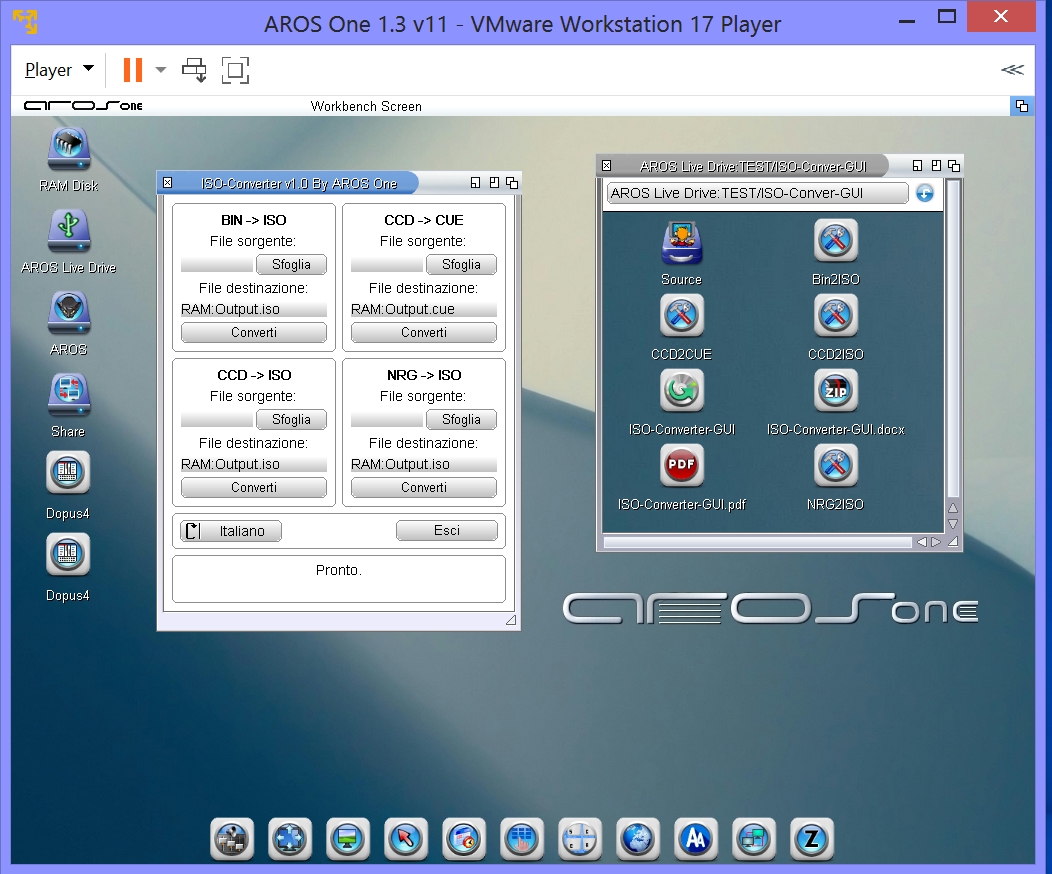The height and width of the screenshot is (874, 1052).
Task: Select the upper Dopus4 desktop icon
Action: point(68,472)
